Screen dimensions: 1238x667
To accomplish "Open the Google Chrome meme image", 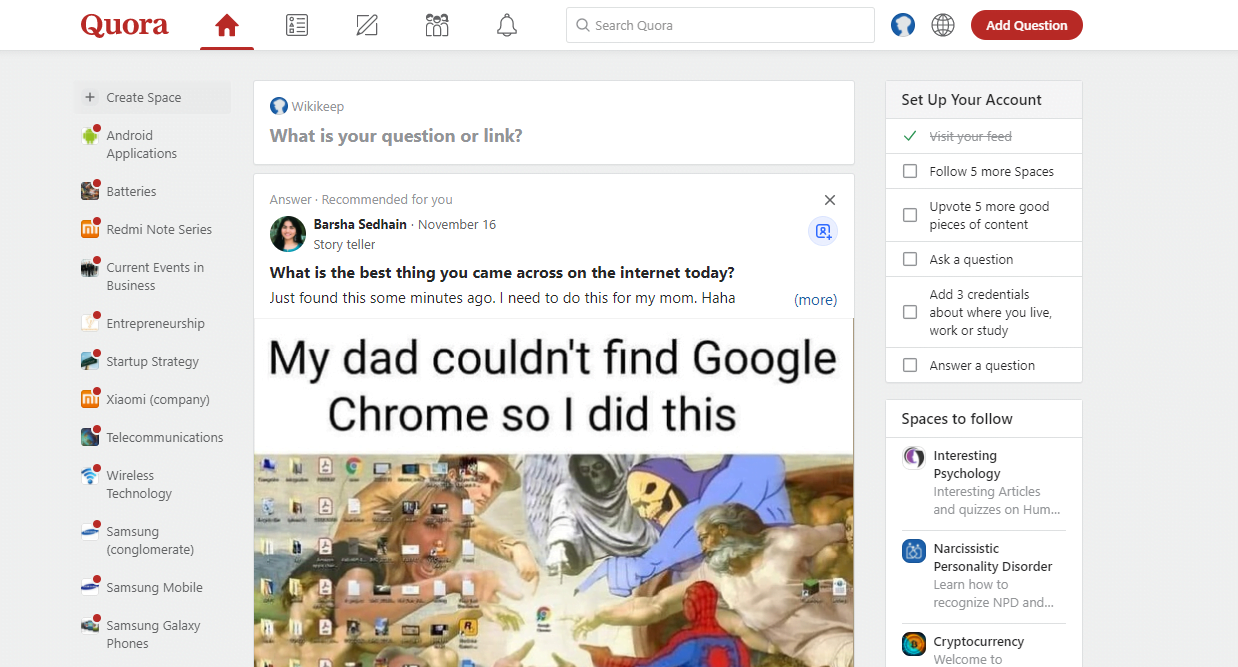I will [x=554, y=493].
